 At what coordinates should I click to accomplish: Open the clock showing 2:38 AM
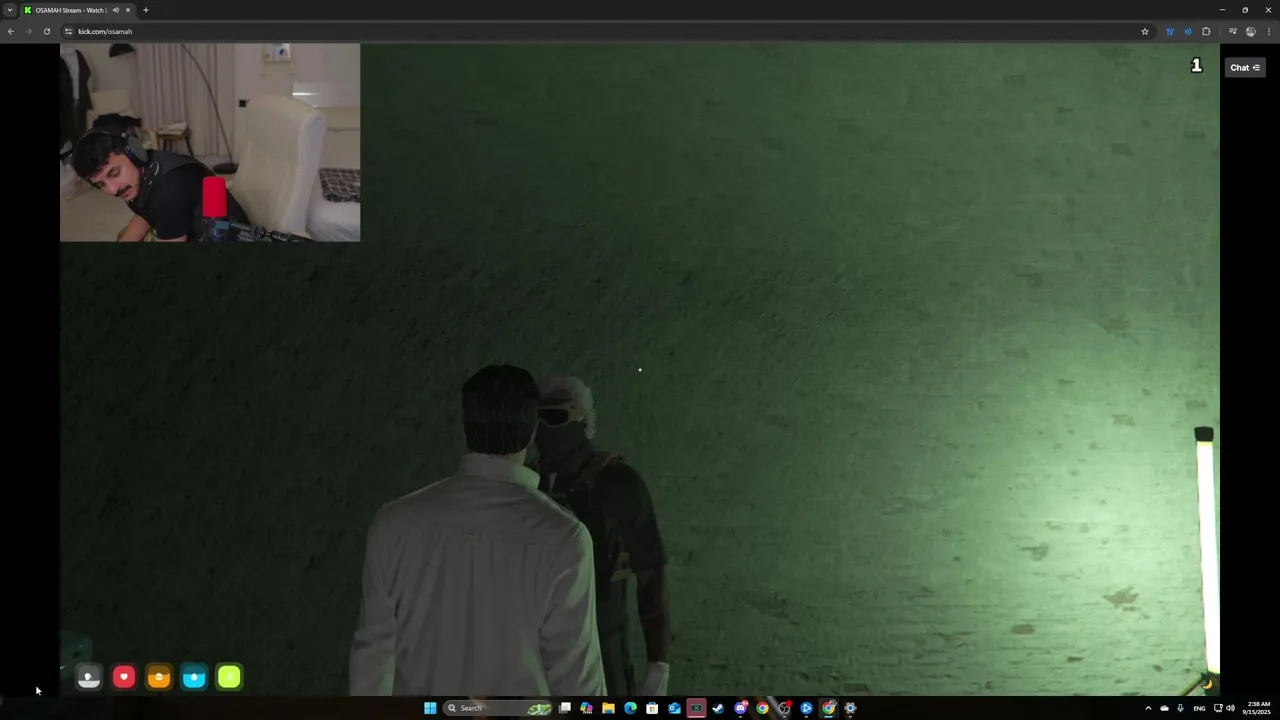[1258, 708]
